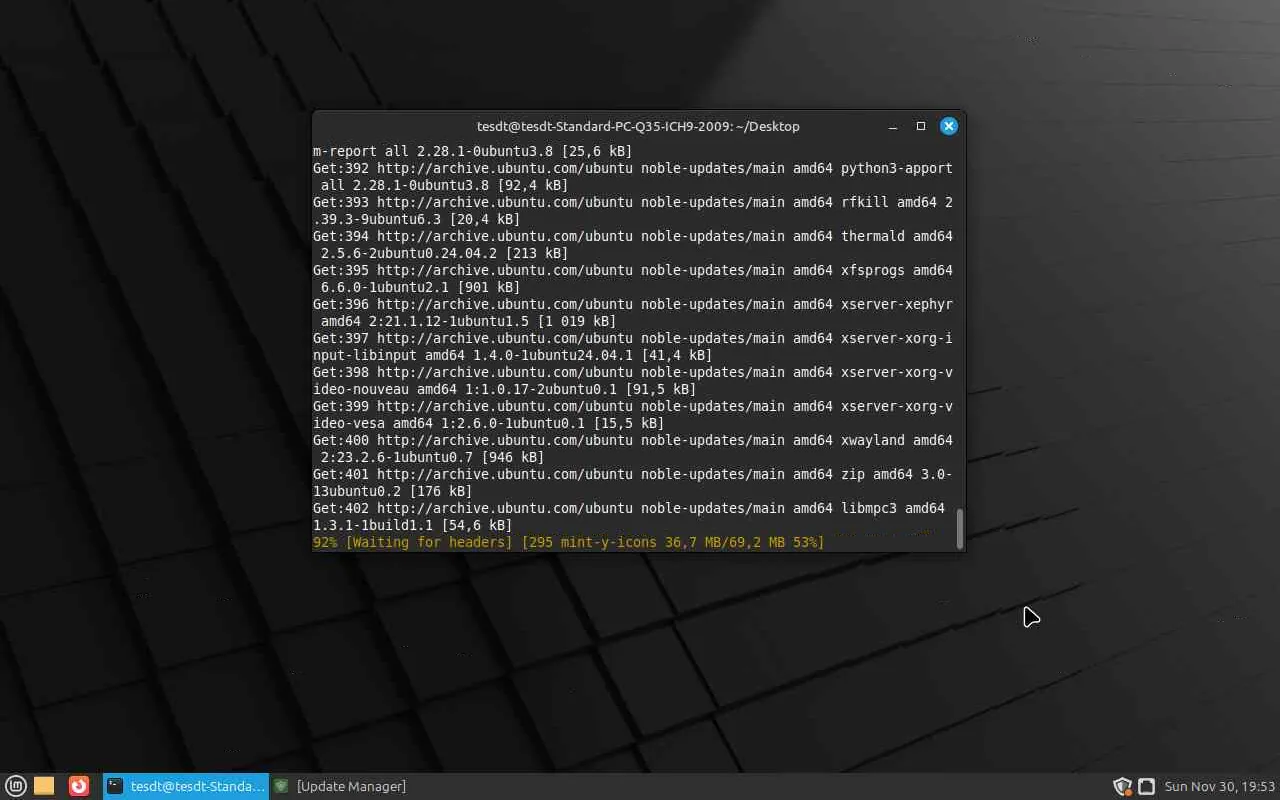Click the Get:392 python3-apport line

[x=633, y=168]
